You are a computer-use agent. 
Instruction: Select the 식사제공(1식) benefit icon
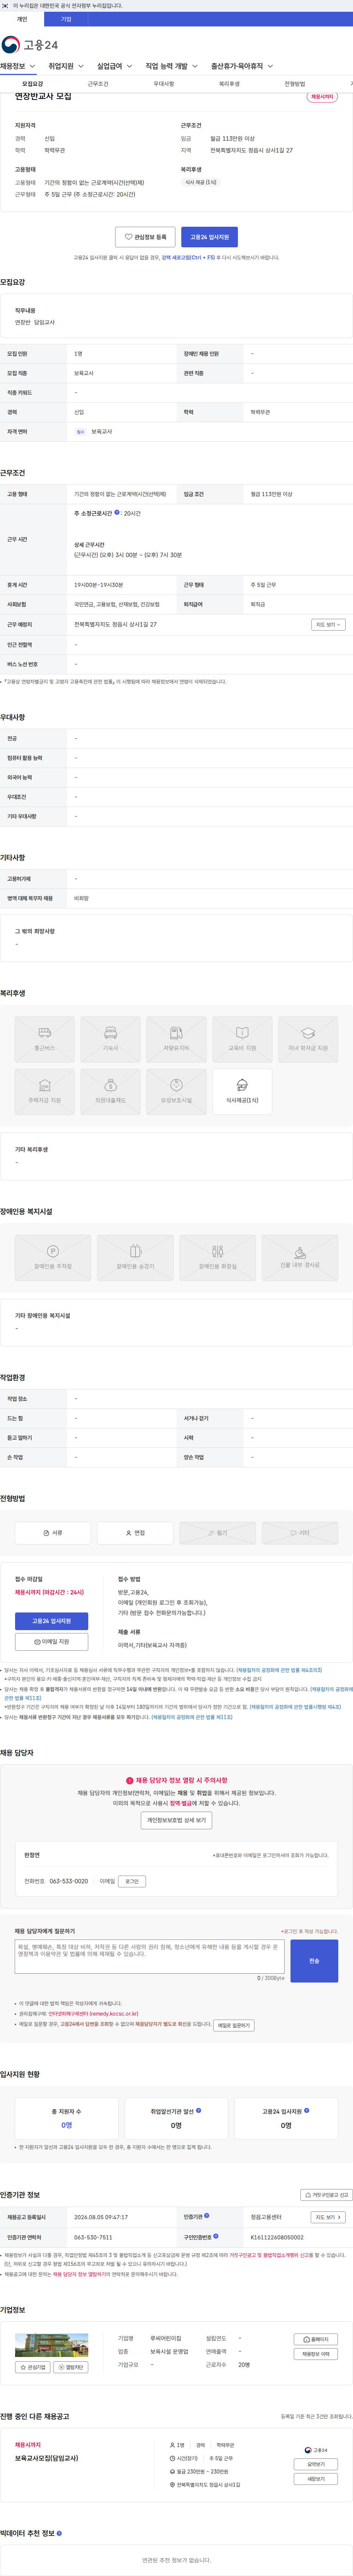[x=242, y=1092]
